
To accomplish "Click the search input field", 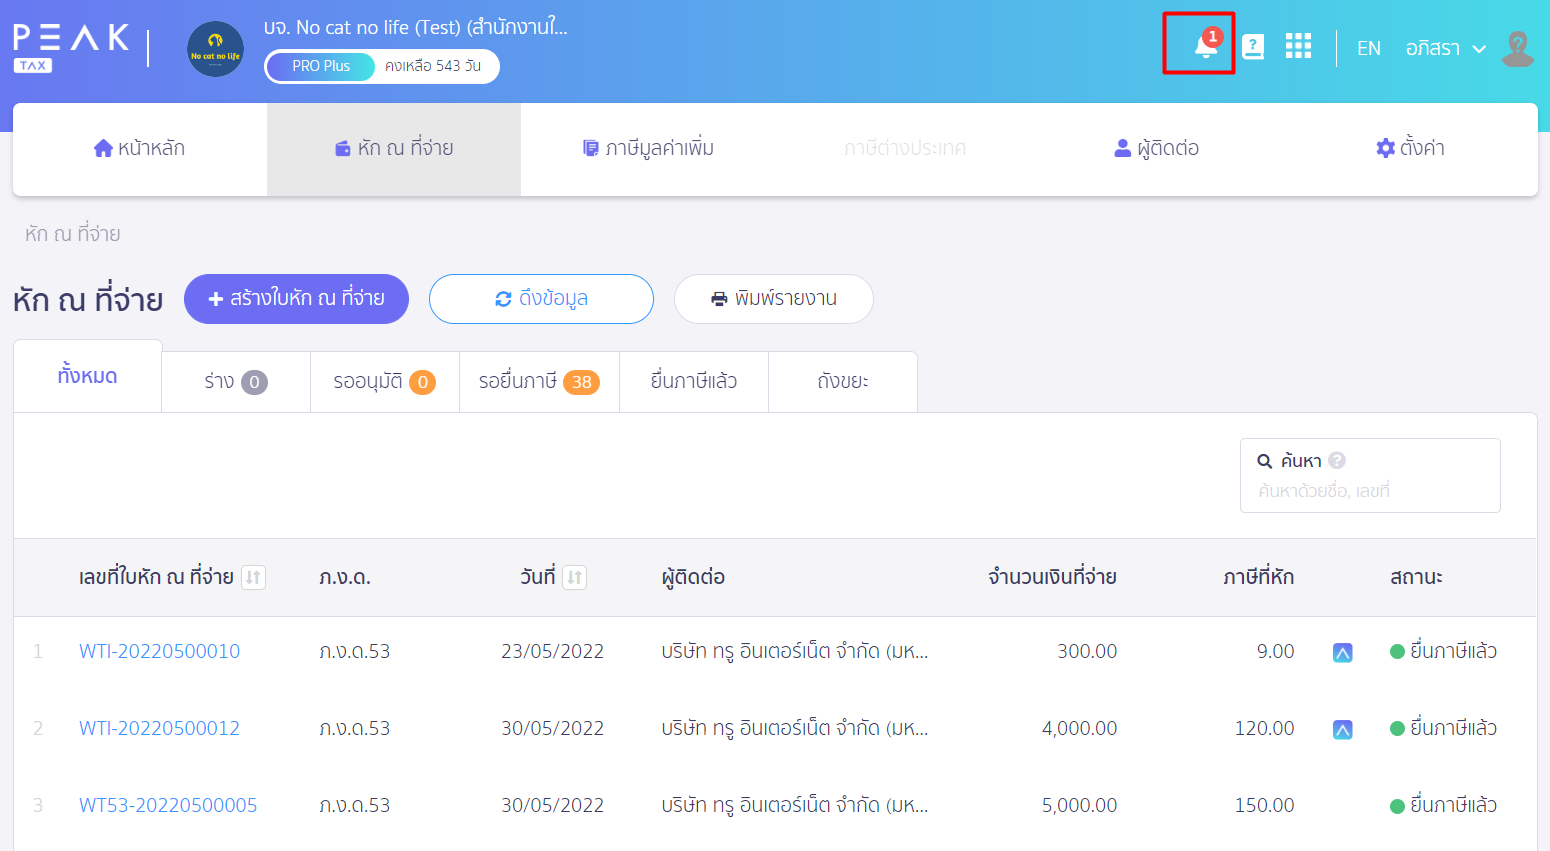I will pyautogui.click(x=1370, y=491).
